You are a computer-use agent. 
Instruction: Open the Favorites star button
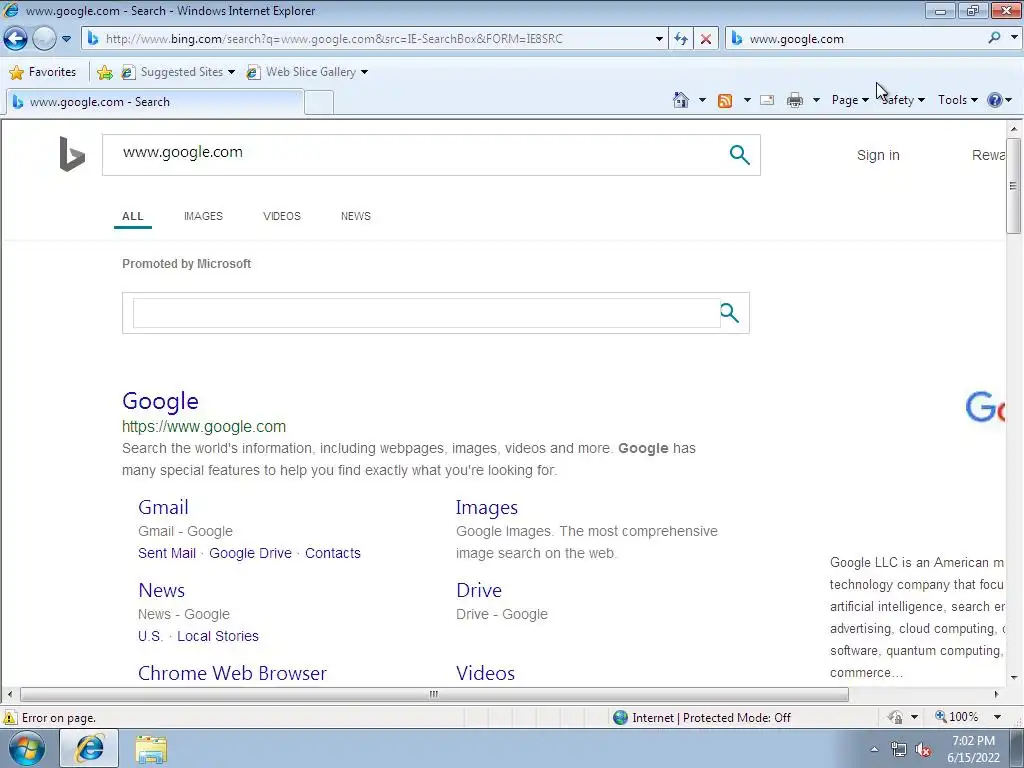coord(43,72)
